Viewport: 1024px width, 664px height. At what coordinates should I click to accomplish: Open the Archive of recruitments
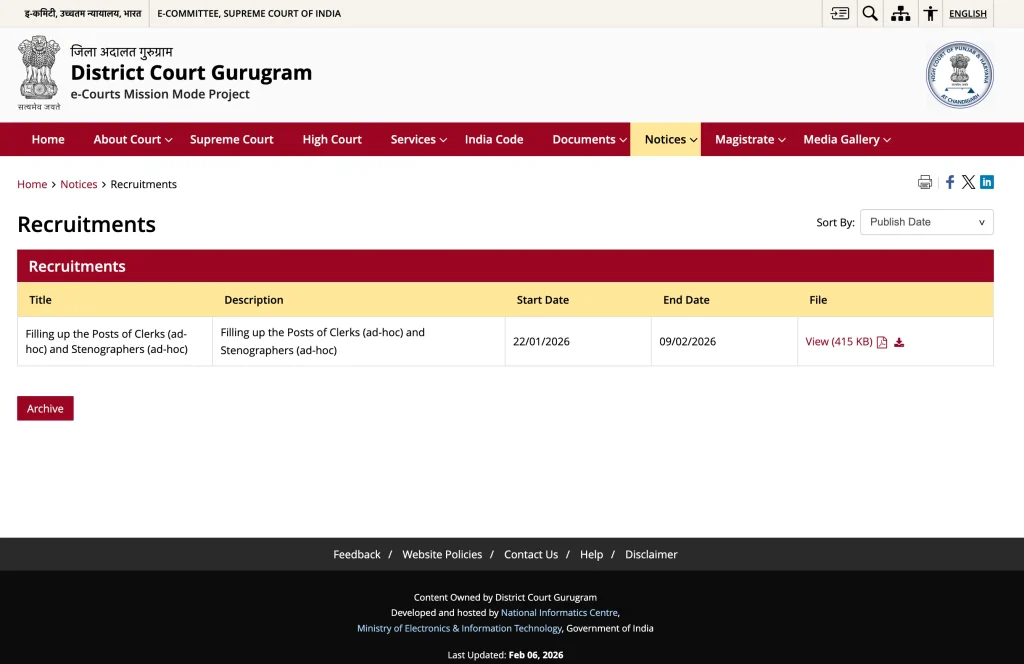[44, 408]
